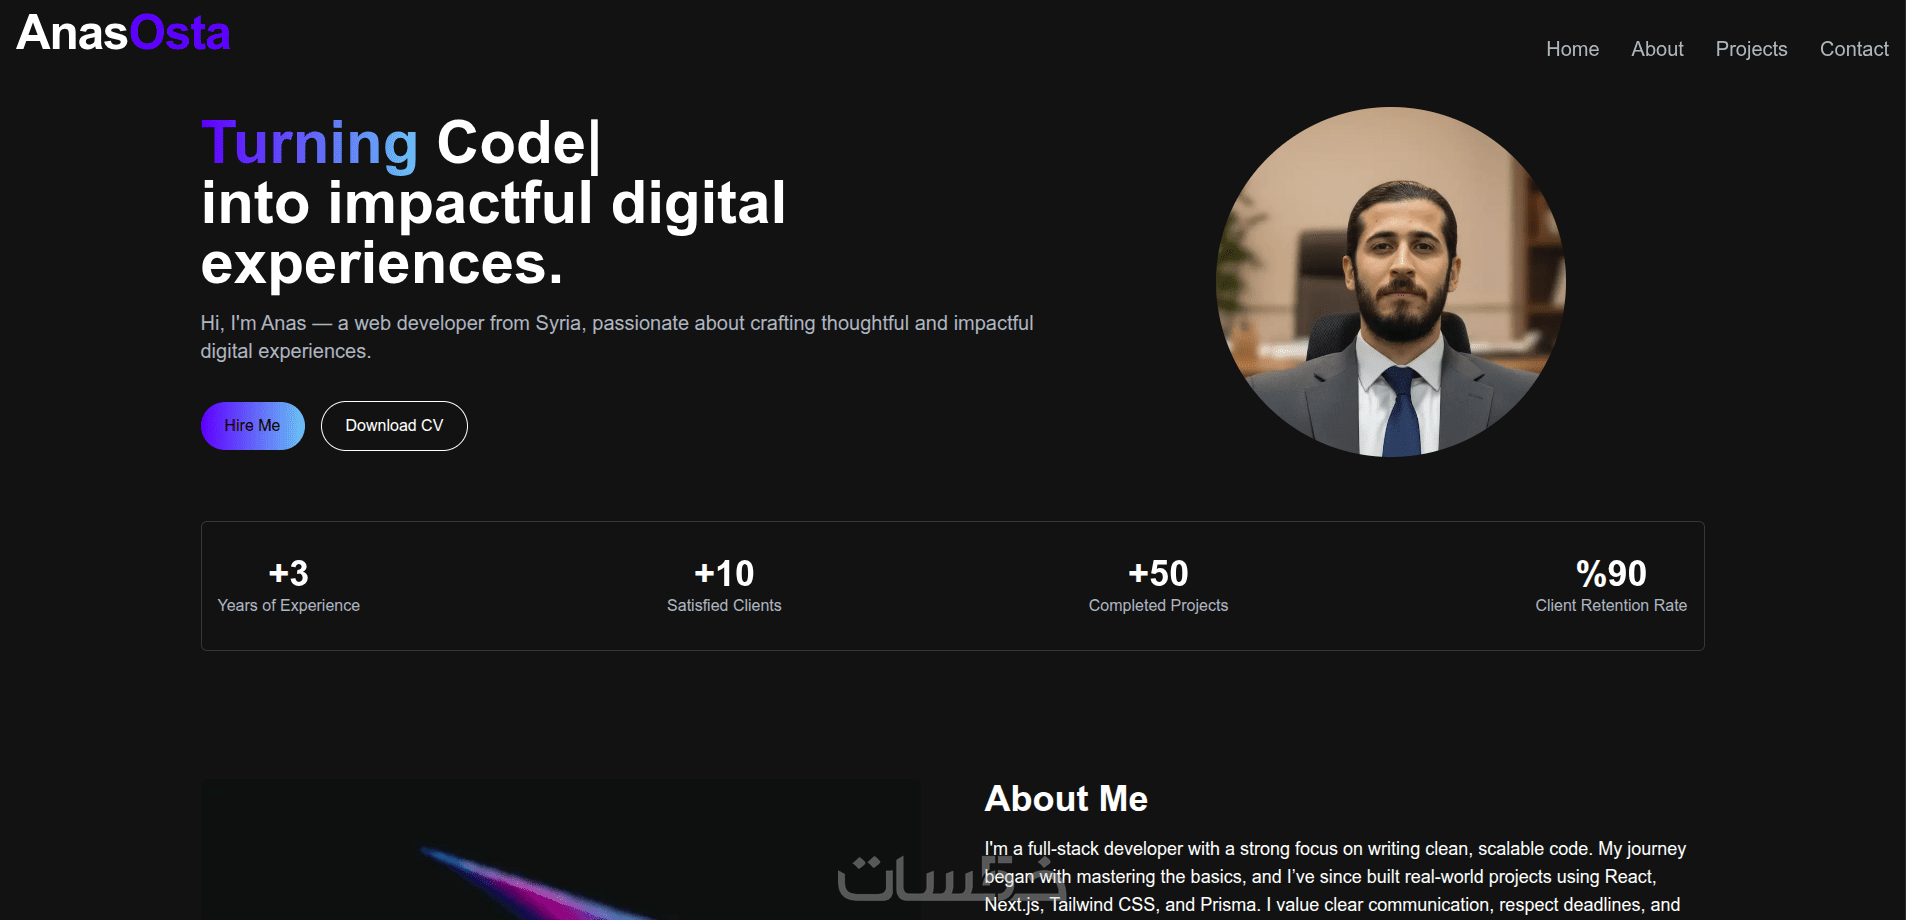Open the Projects nav link
The width and height of the screenshot is (1906, 920).
pyautogui.click(x=1751, y=49)
